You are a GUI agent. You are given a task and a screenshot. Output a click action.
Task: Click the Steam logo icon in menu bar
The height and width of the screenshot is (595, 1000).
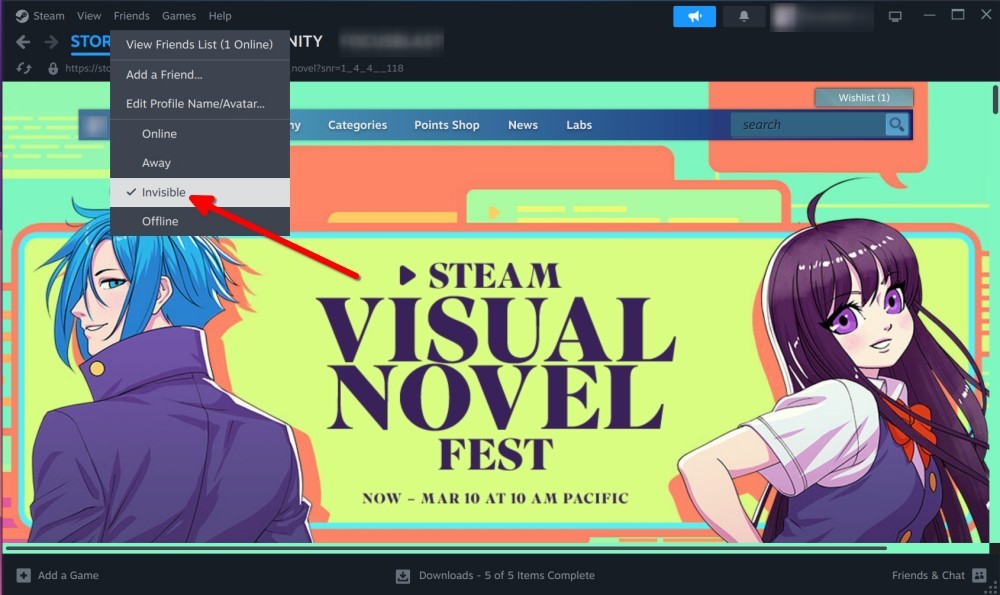tap(22, 16)
